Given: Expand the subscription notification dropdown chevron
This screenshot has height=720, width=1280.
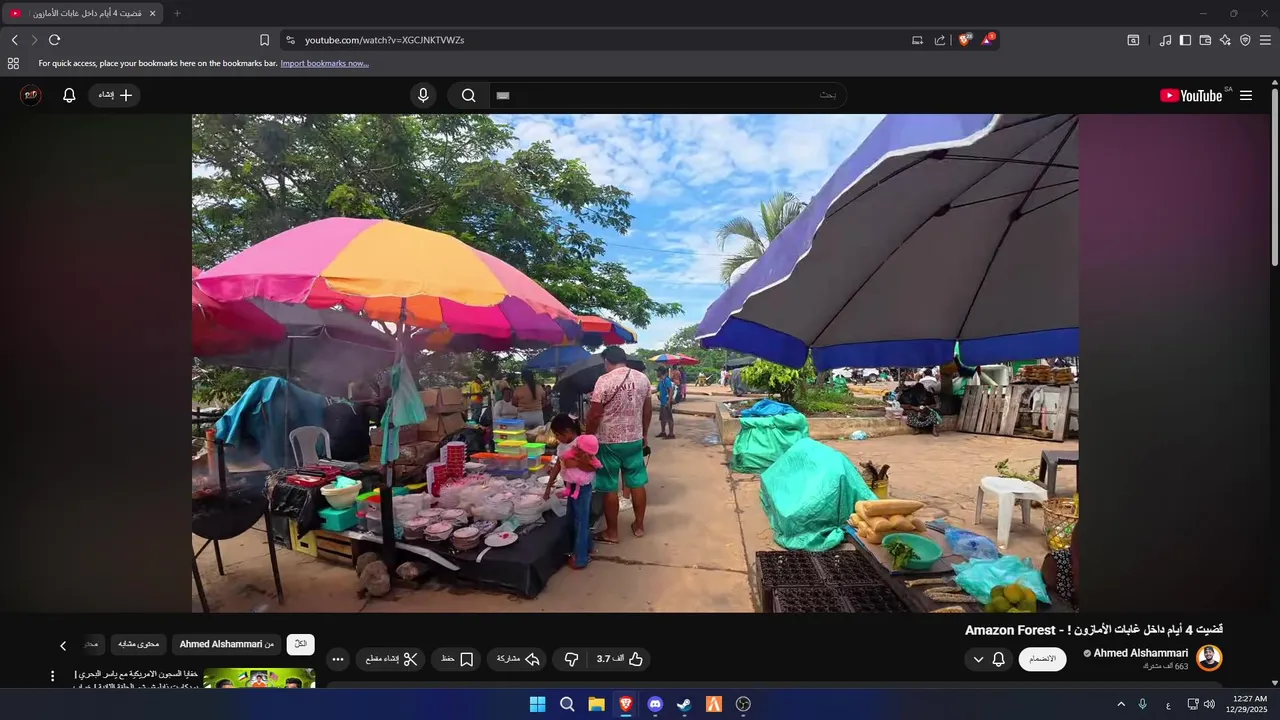Looking at the screenshot, I should [978, 659].
